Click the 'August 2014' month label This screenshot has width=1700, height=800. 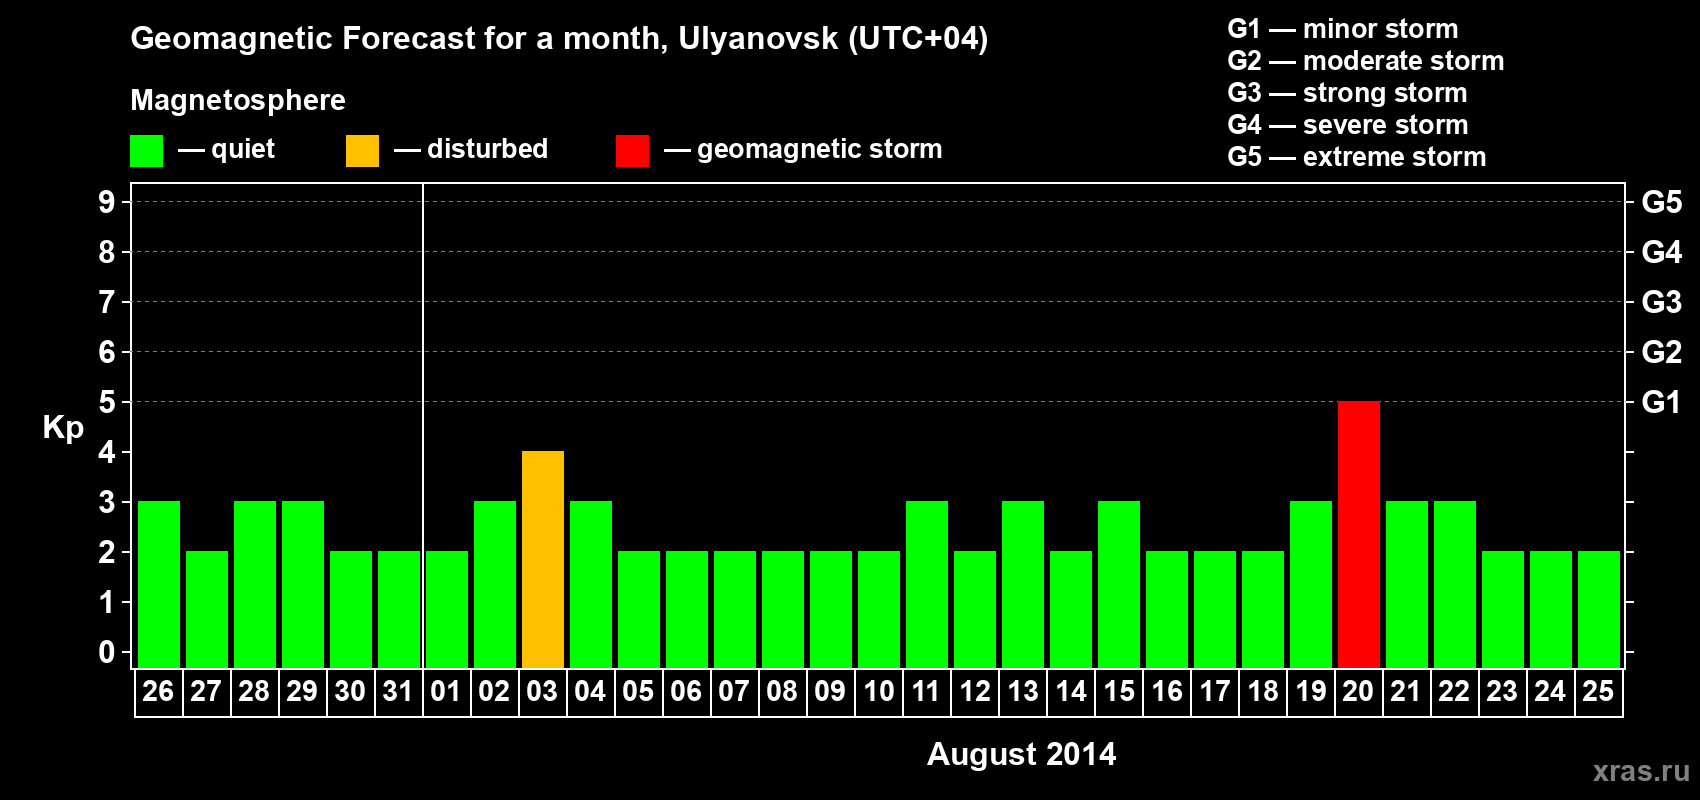pos(1021,754)
